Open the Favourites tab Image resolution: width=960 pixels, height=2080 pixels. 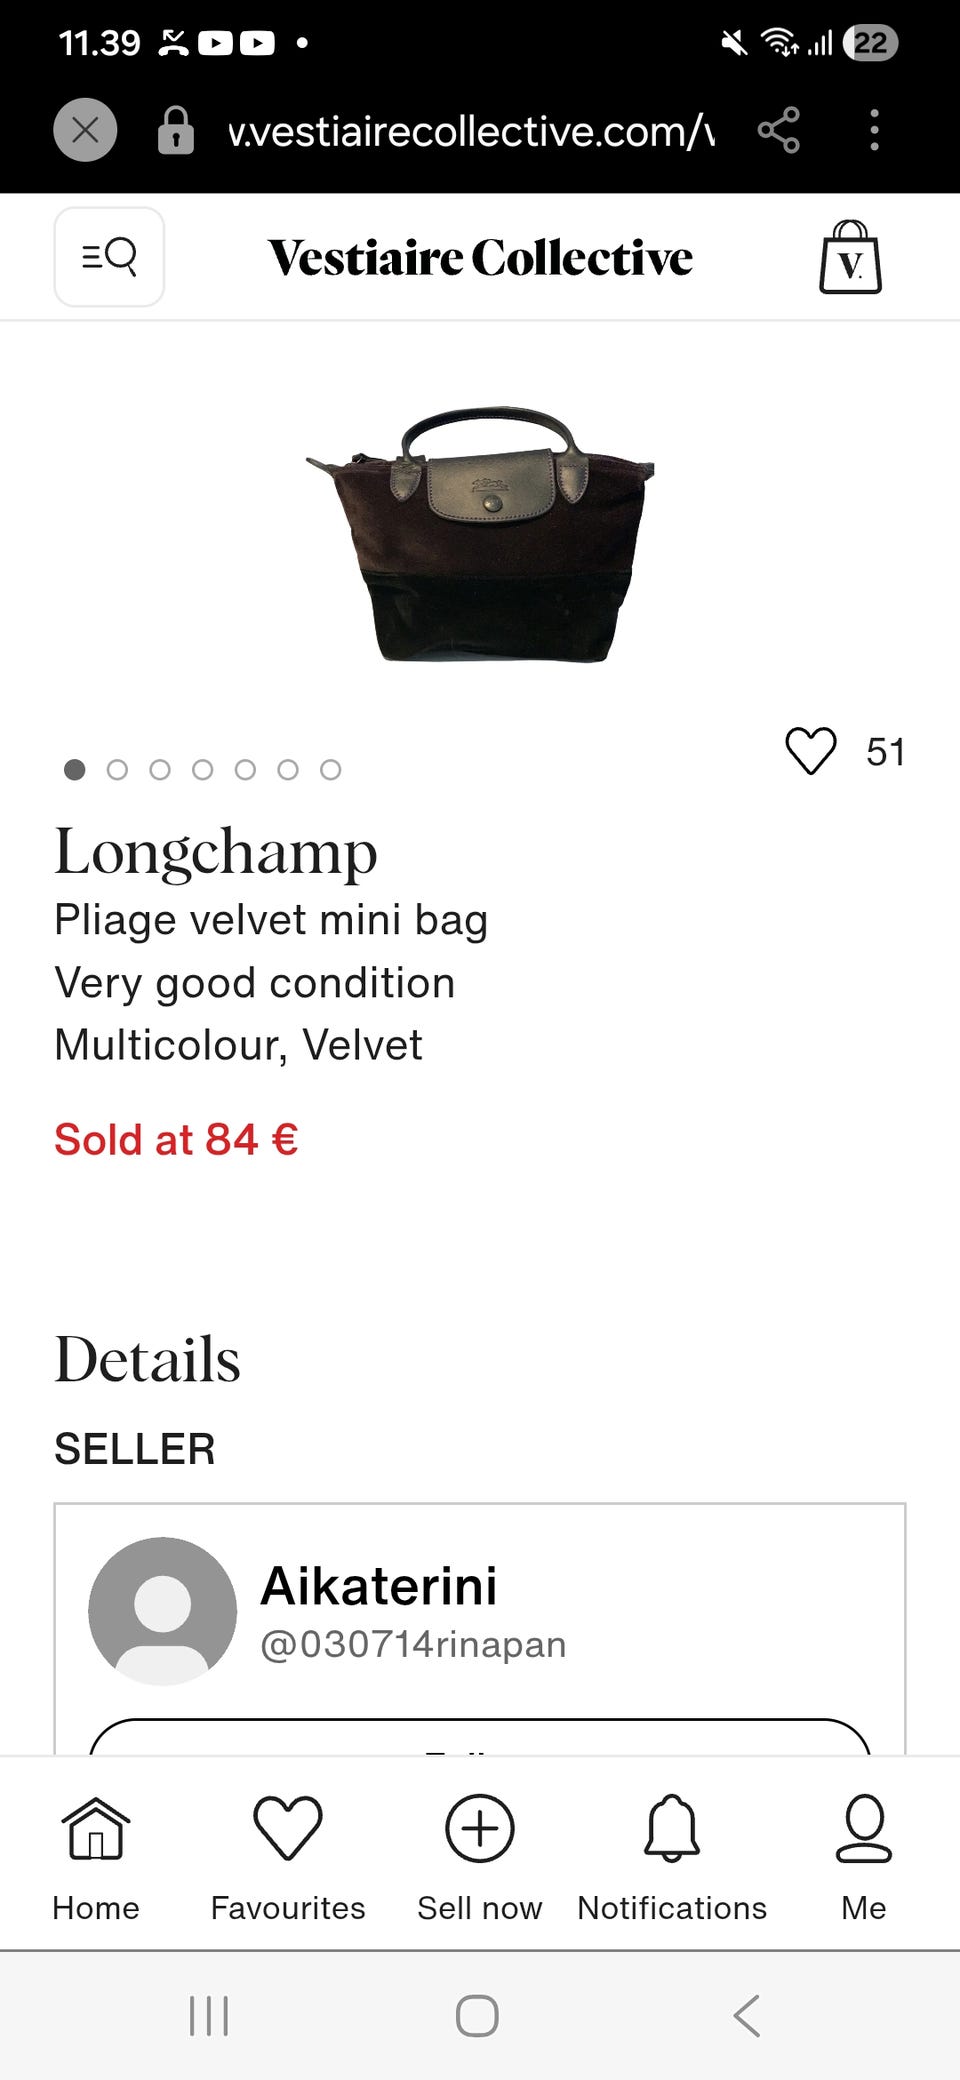(288, 1857)
